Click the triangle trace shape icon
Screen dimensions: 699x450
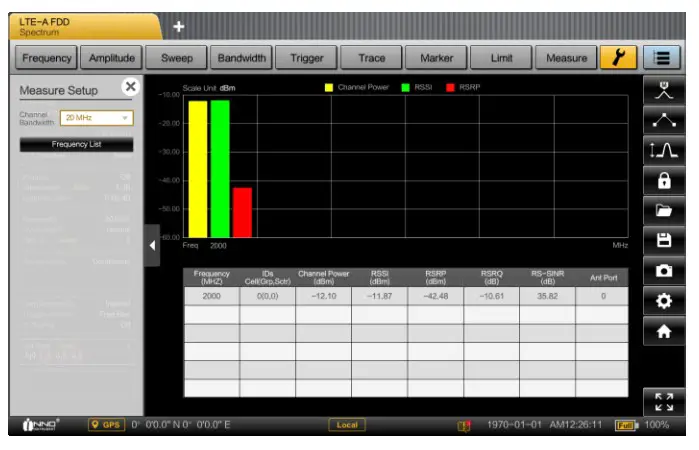click(x=664, y=120)
